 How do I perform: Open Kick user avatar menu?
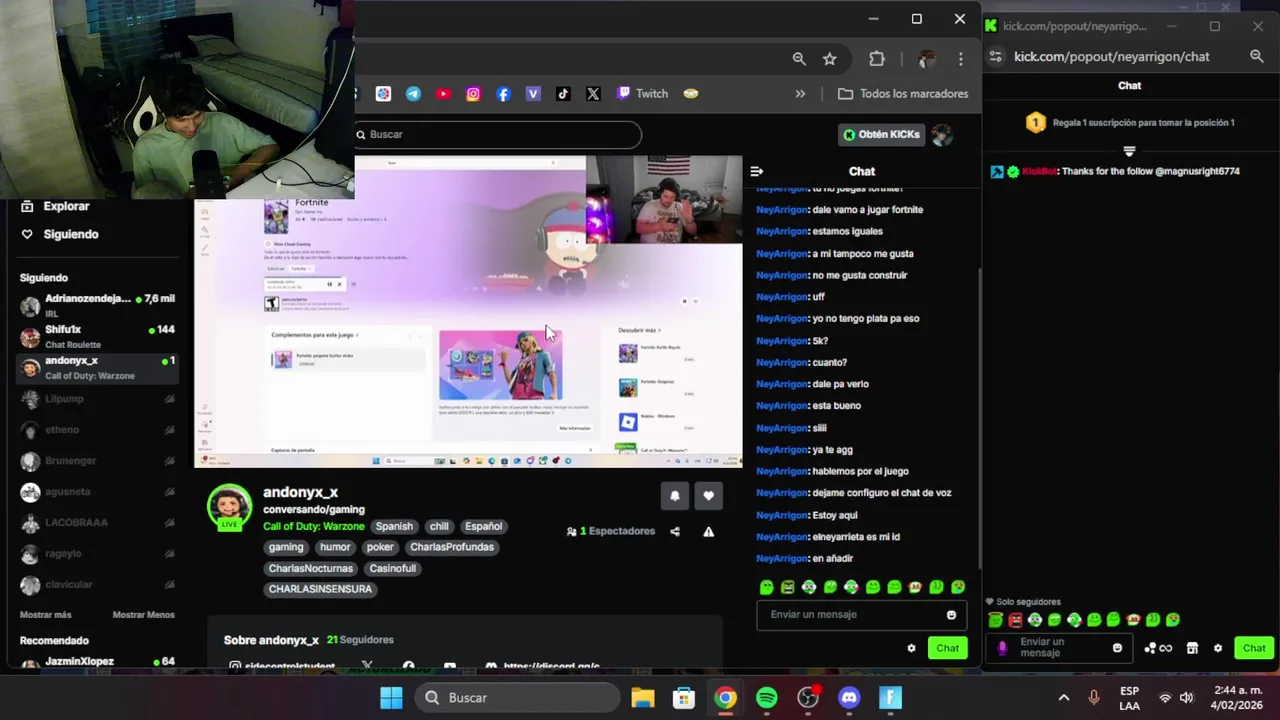click(x=942, y=134)
